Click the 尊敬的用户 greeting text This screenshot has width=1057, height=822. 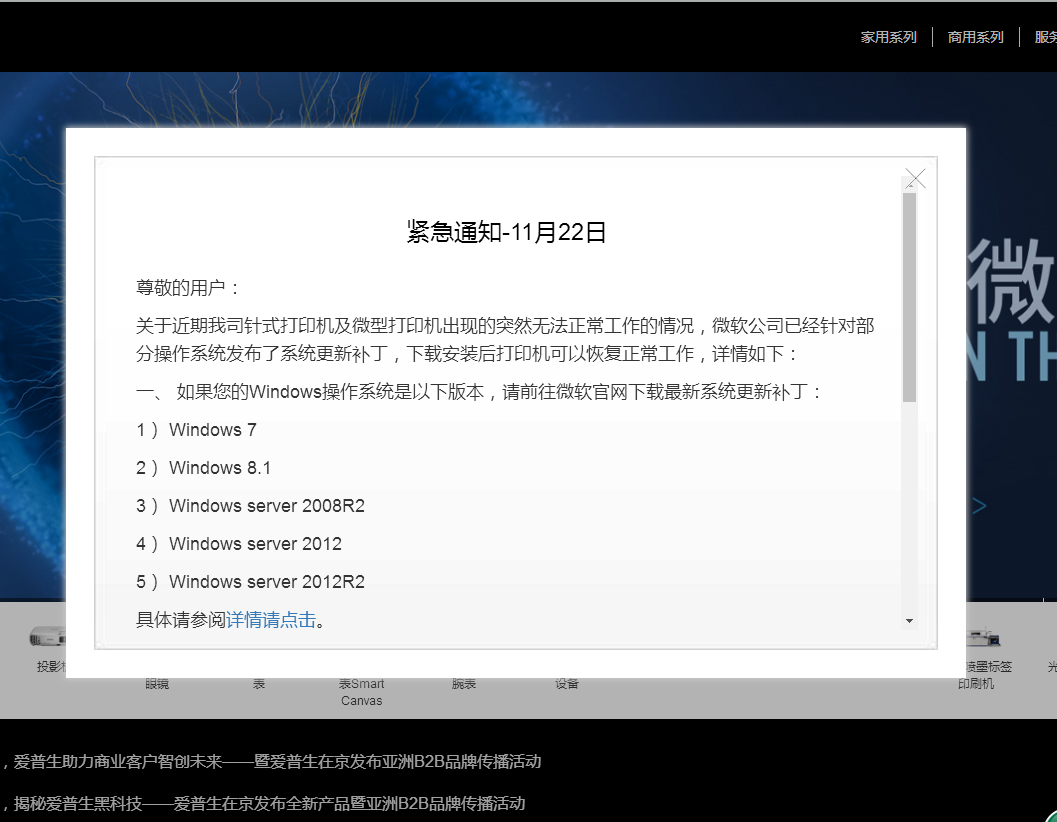click(x=188, y=288)
